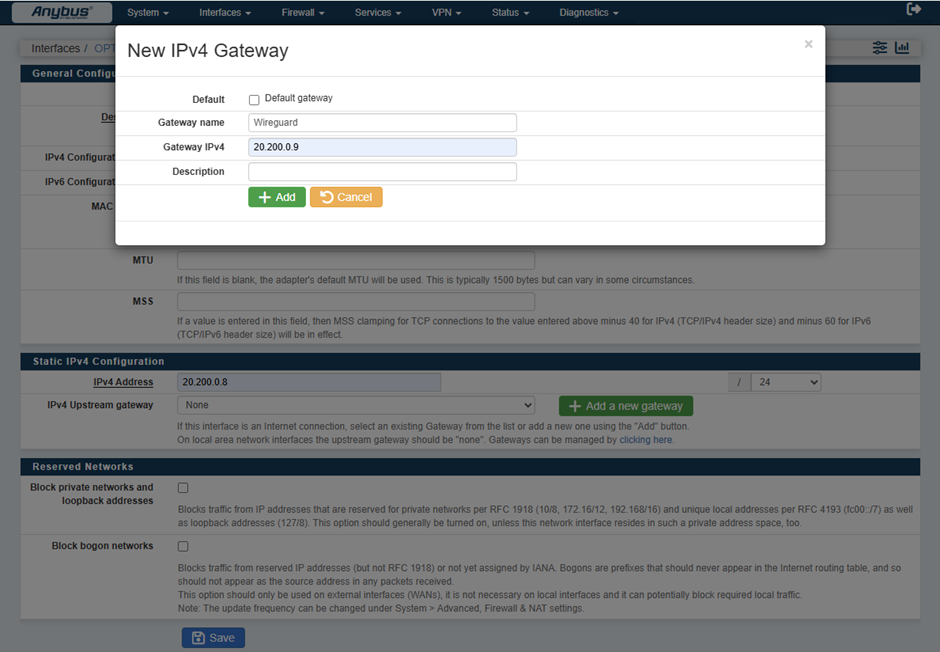Open the bar chart status icon
The image size is (940, 652).
(902, 48)
